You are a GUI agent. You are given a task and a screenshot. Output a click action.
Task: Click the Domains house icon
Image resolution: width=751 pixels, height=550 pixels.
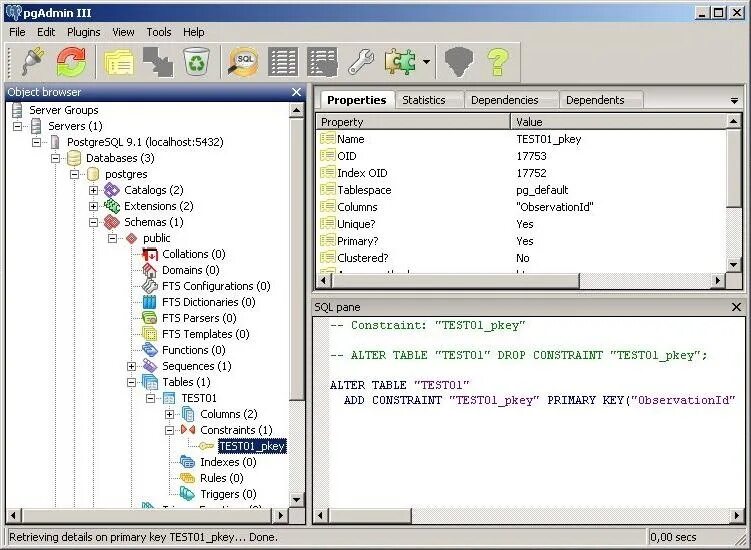pyautogui.click(x=150, y=270)
